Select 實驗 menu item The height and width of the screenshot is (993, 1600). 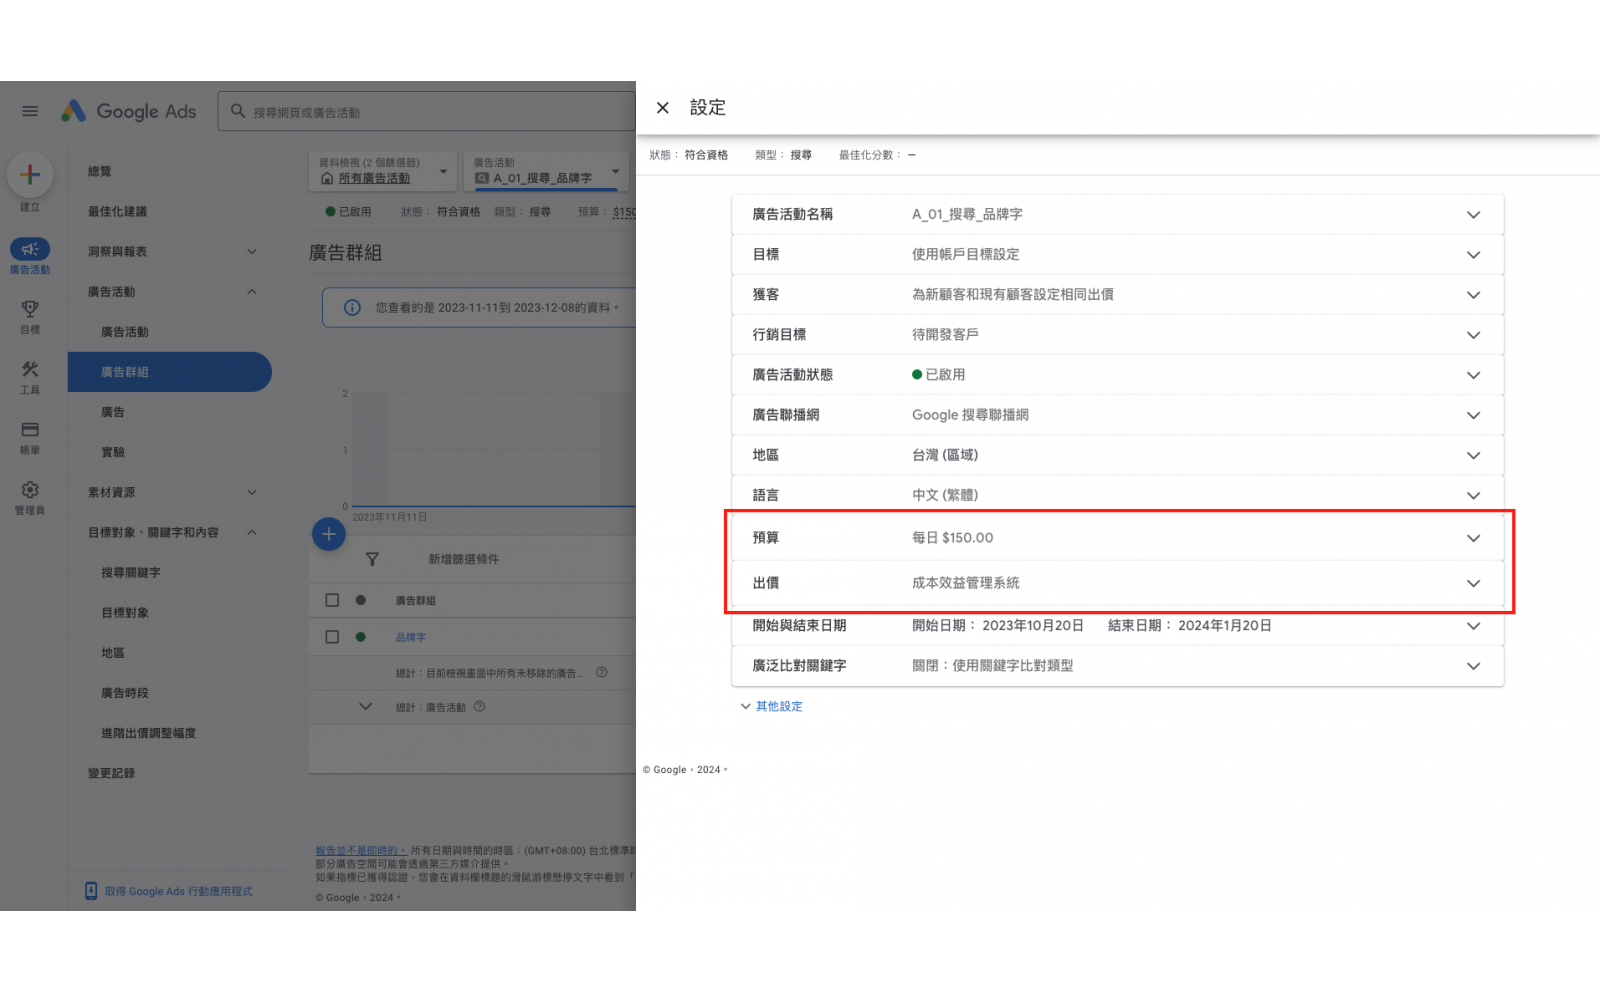pos(113,452)
